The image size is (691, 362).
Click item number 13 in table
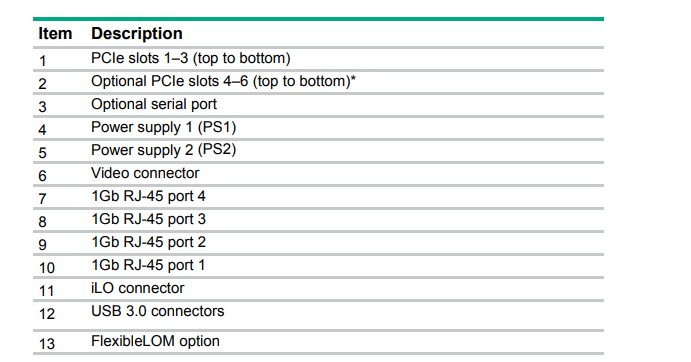(x=47, y=344)
